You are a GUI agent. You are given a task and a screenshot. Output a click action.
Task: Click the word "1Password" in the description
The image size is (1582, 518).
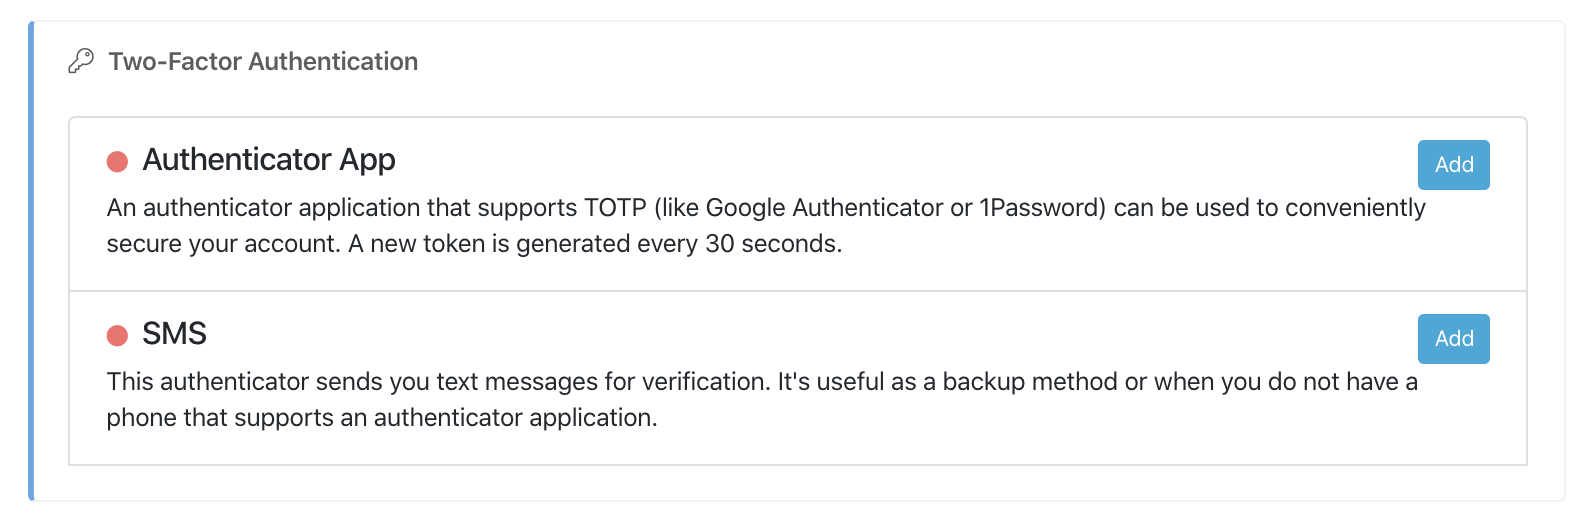coord(1041,208)
